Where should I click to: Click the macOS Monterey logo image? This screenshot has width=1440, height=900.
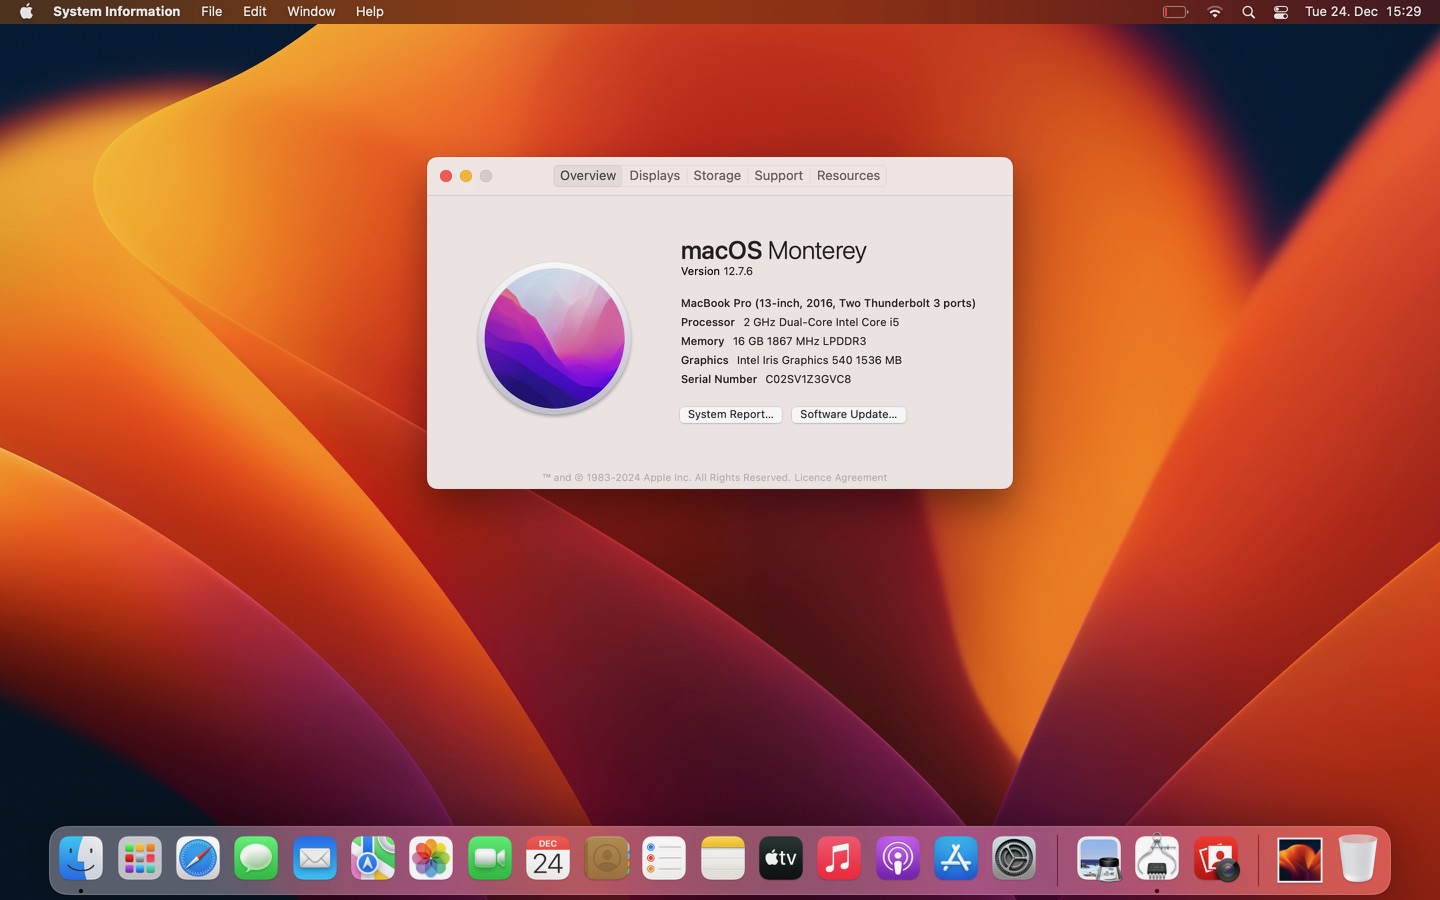pos(555,338)
